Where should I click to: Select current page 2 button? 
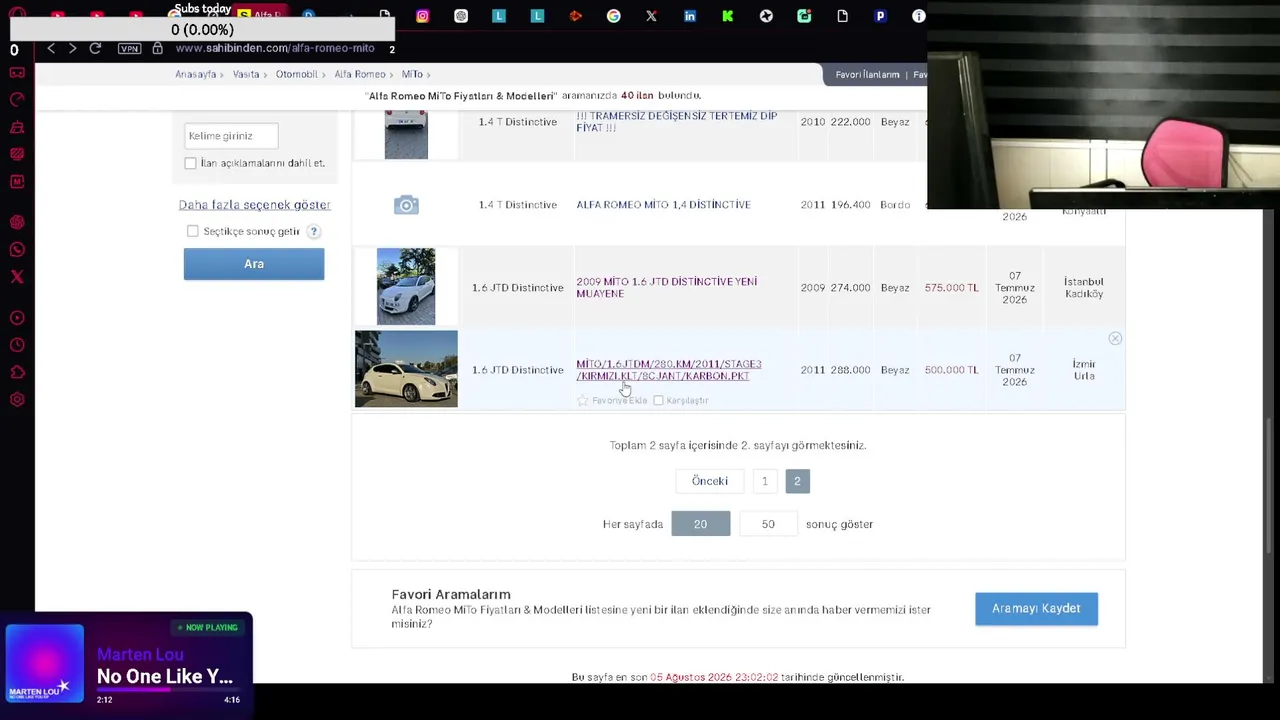(x=797, y=481)
